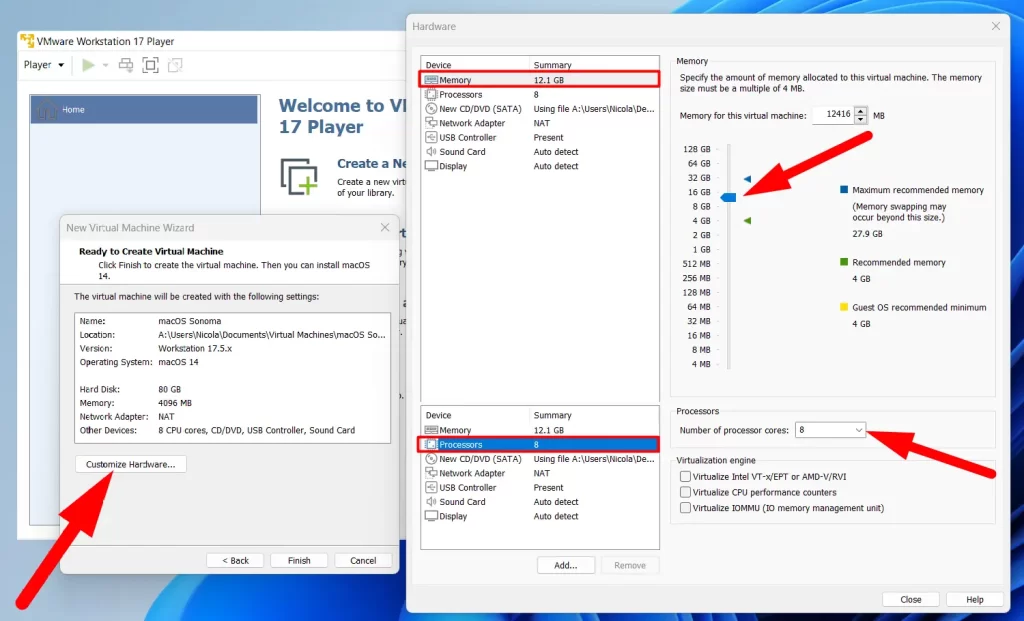Open the Create a New Virtual Machine link
Viewport: 1024px width, 621px height.
point(371,164)
